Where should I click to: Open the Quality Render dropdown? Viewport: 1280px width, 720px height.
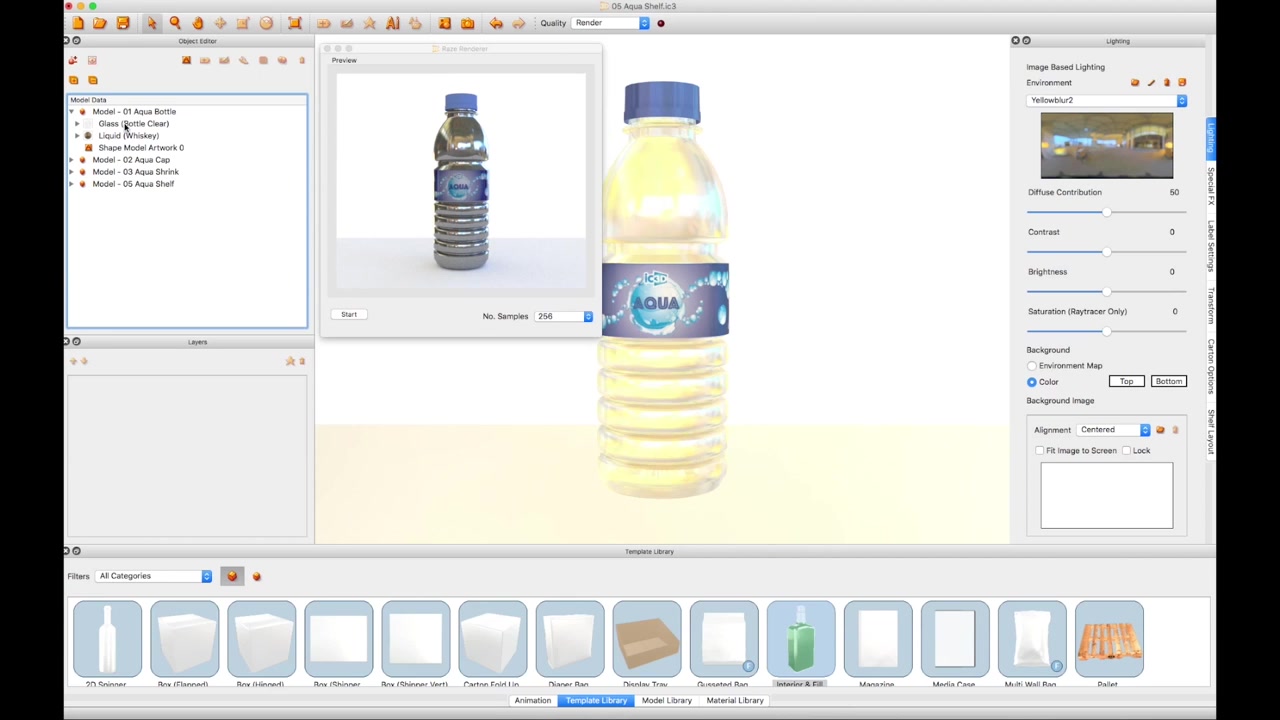coord(611,23)
